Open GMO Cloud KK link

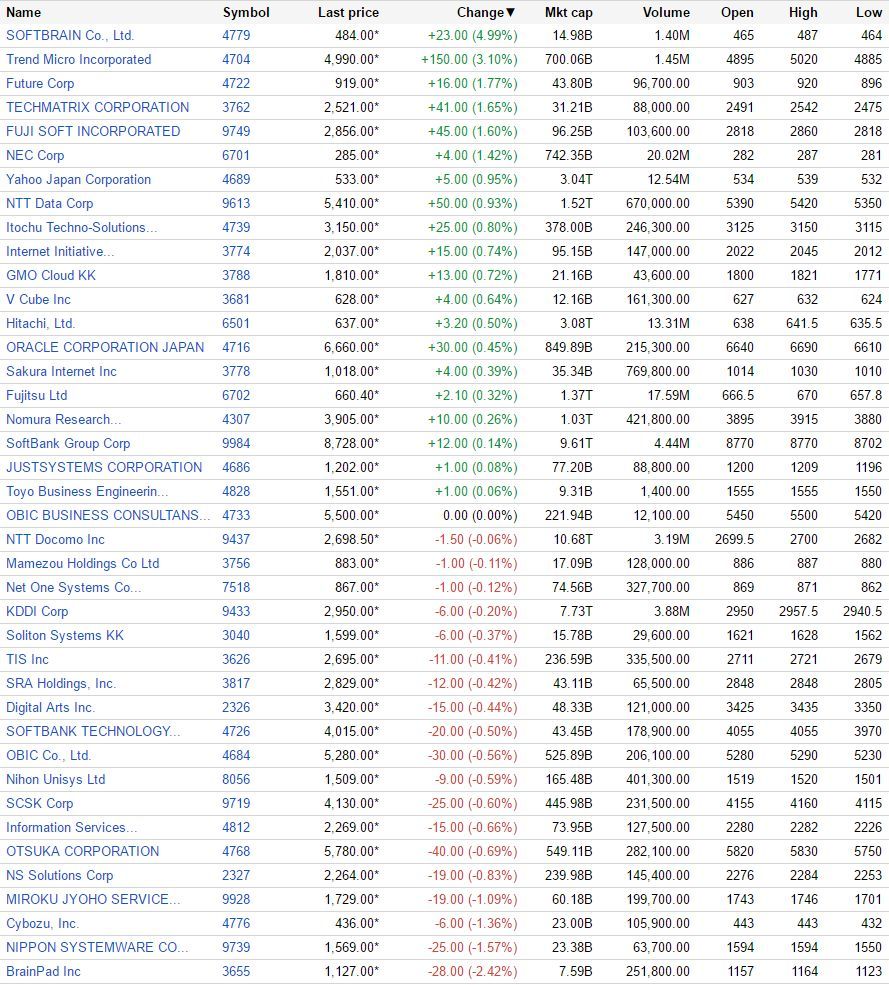point(51,275)
